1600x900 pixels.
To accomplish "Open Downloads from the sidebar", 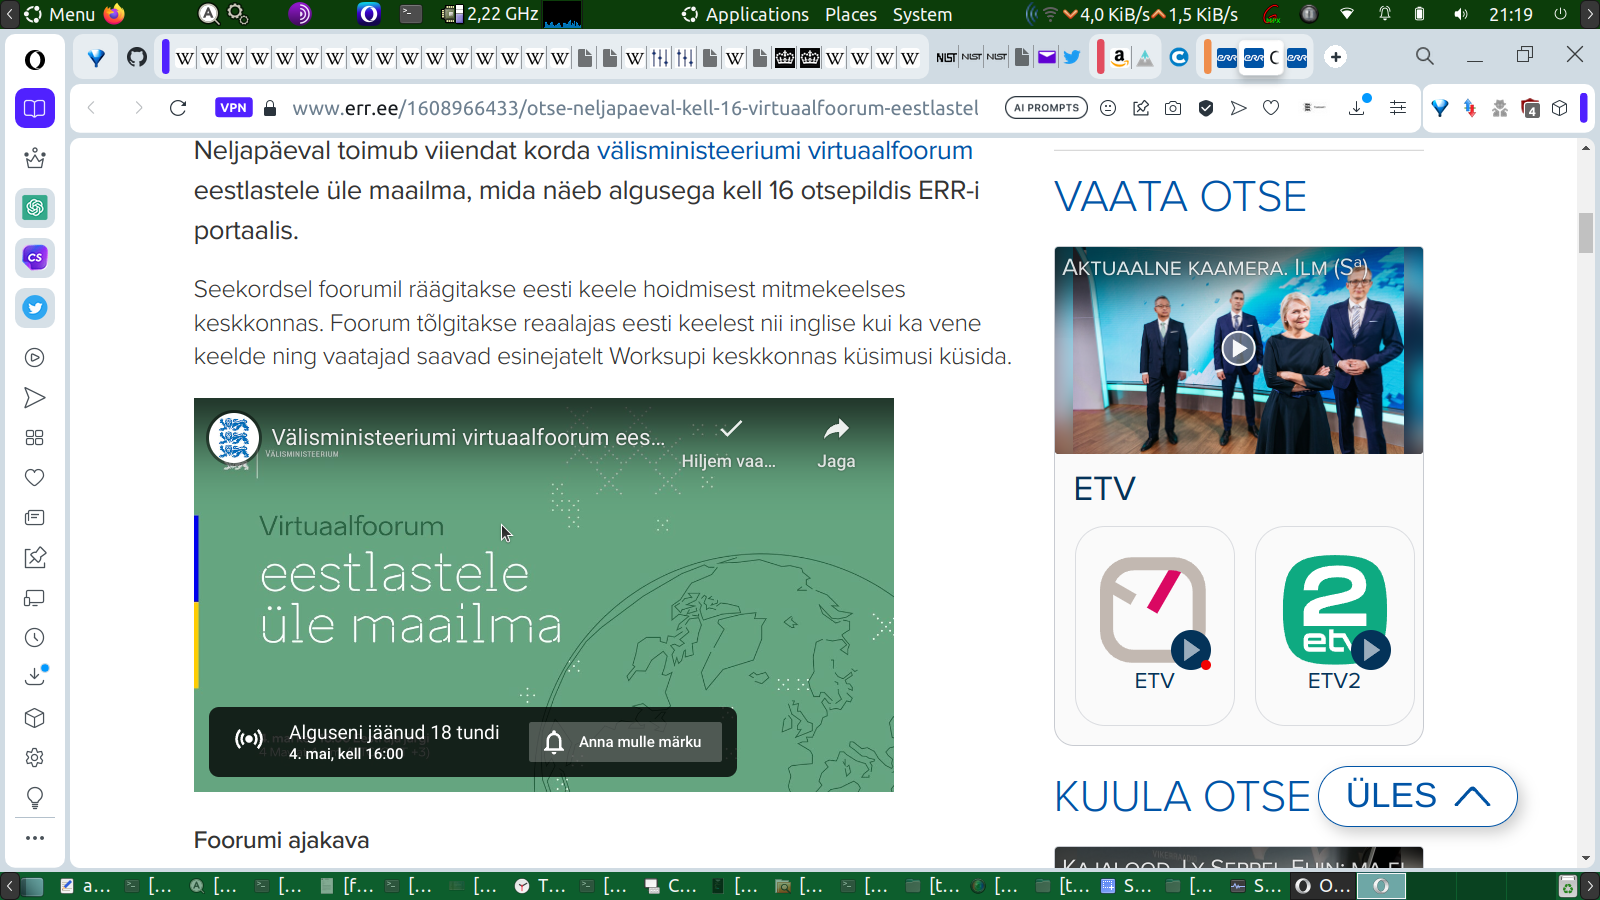I will 35,677.
